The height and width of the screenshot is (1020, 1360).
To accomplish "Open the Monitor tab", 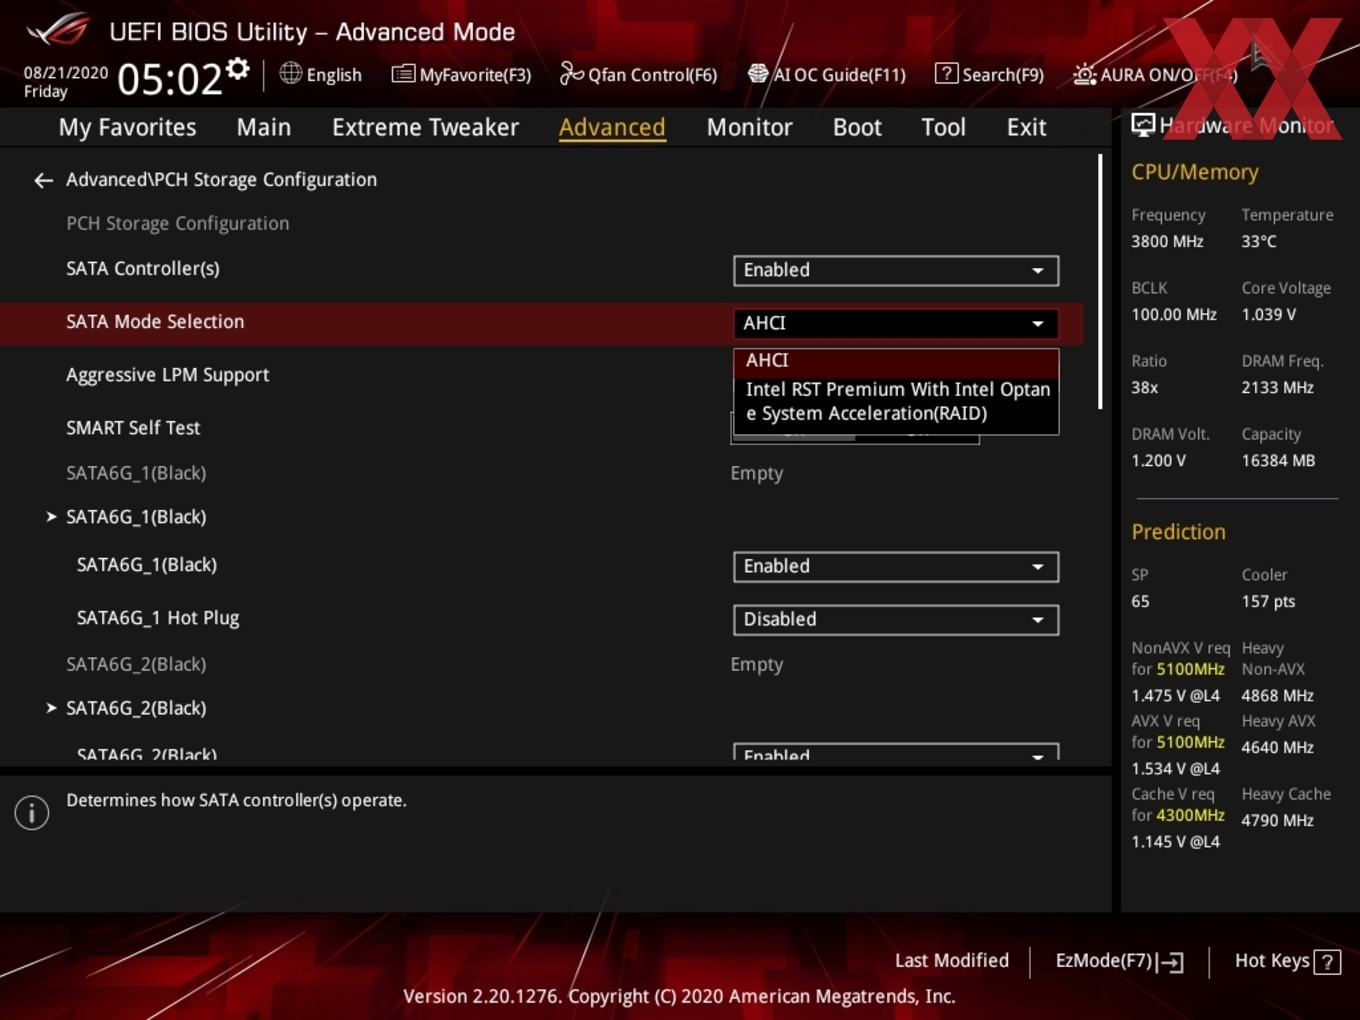I will pos(749,127).
